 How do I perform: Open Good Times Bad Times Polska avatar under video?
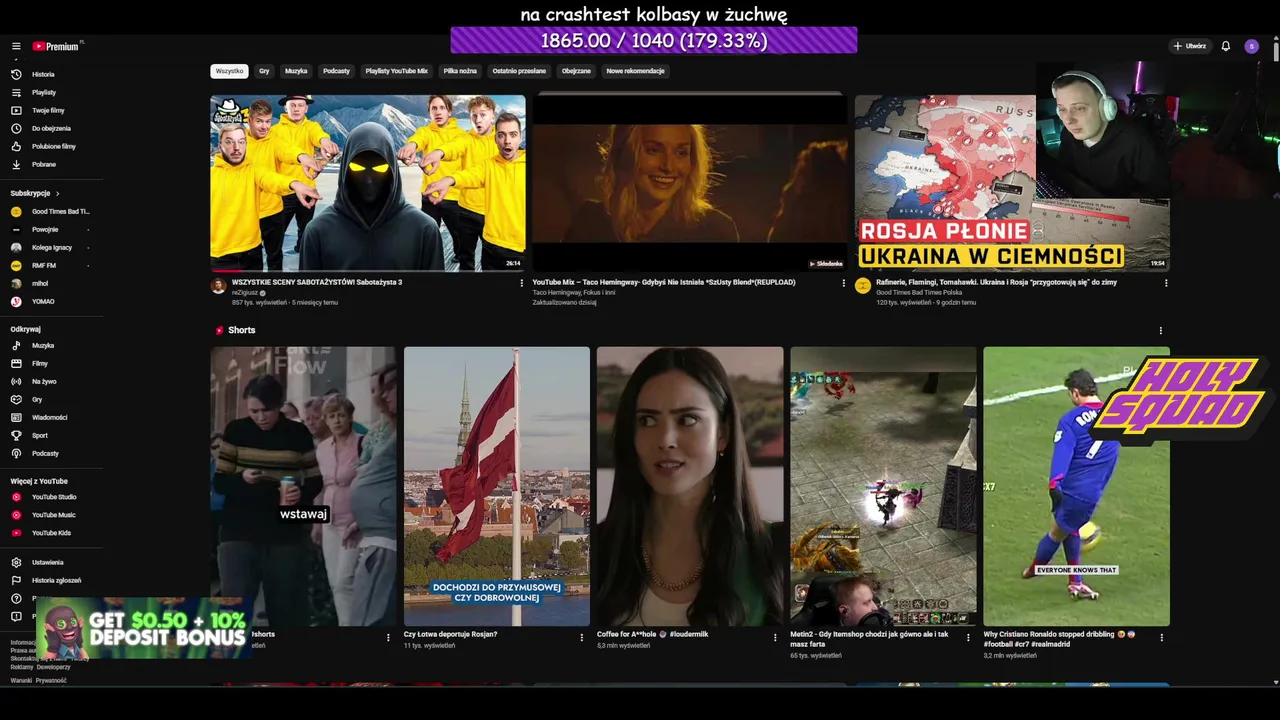pyautogui.click(x=863, y=286)
